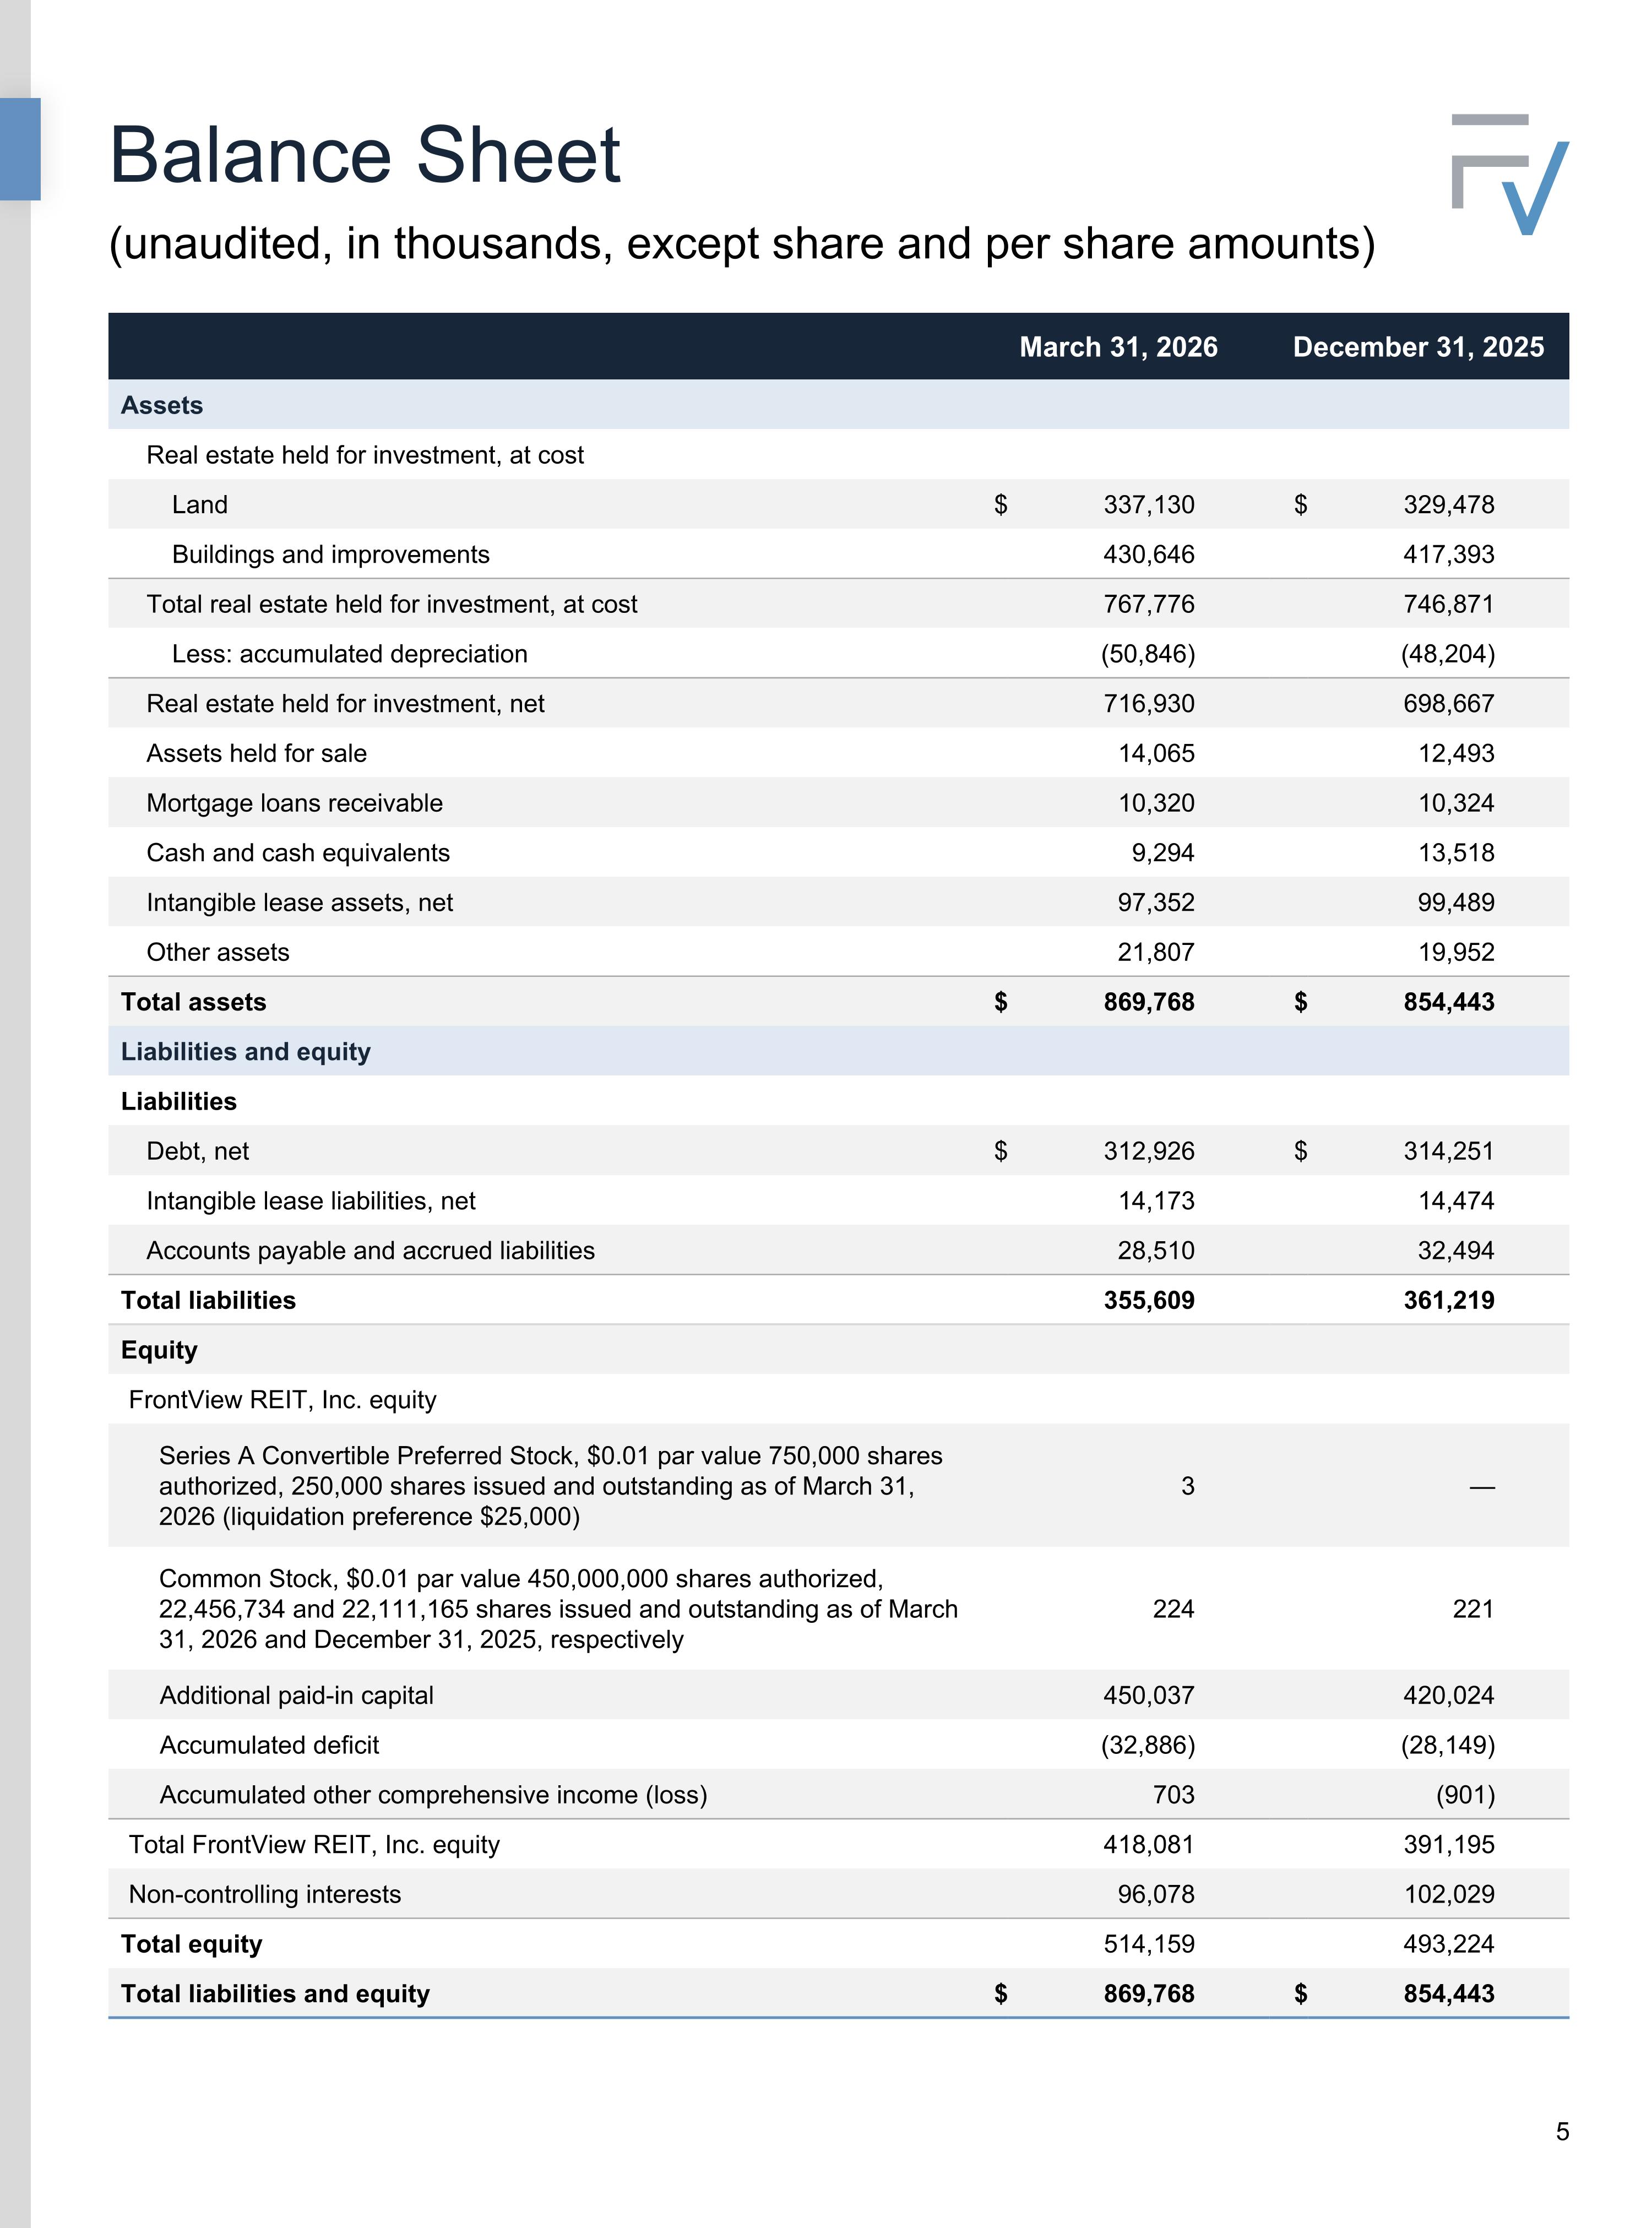Click the "Total assets" row label
Image resolution: width=1652 pixels, height=2228 pixels.
click(194, 1002)
